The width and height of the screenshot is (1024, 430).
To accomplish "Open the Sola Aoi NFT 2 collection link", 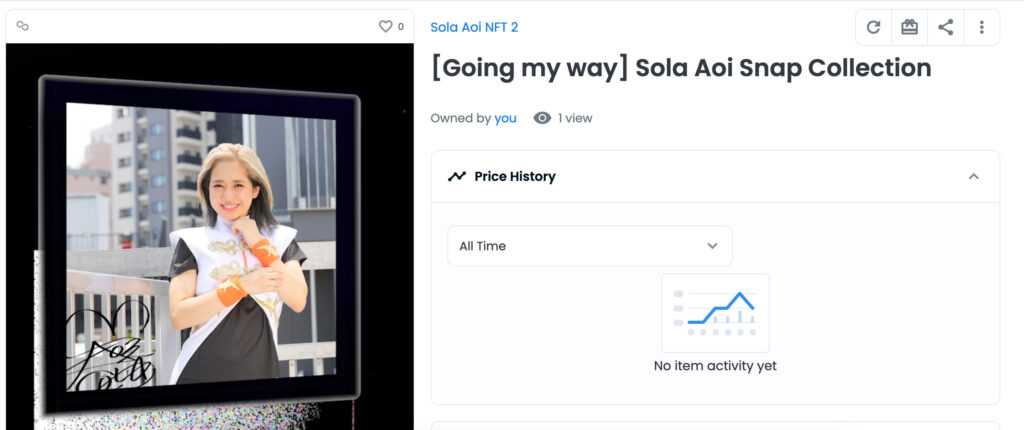I will (x=474, y=27).
